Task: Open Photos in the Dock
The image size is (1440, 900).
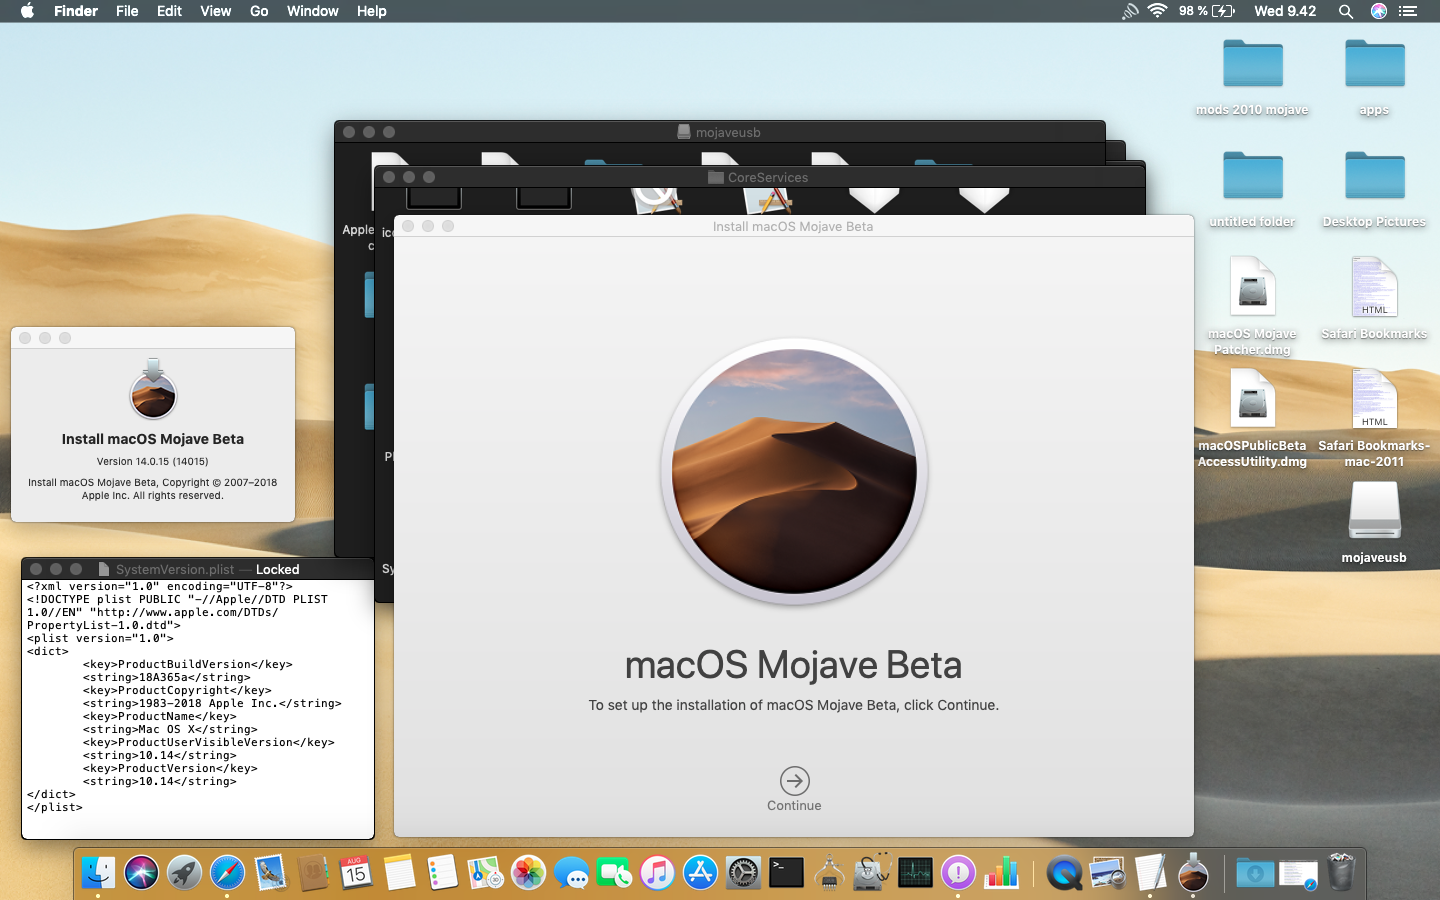Action: pyautogui.click(x=528, y=872)
